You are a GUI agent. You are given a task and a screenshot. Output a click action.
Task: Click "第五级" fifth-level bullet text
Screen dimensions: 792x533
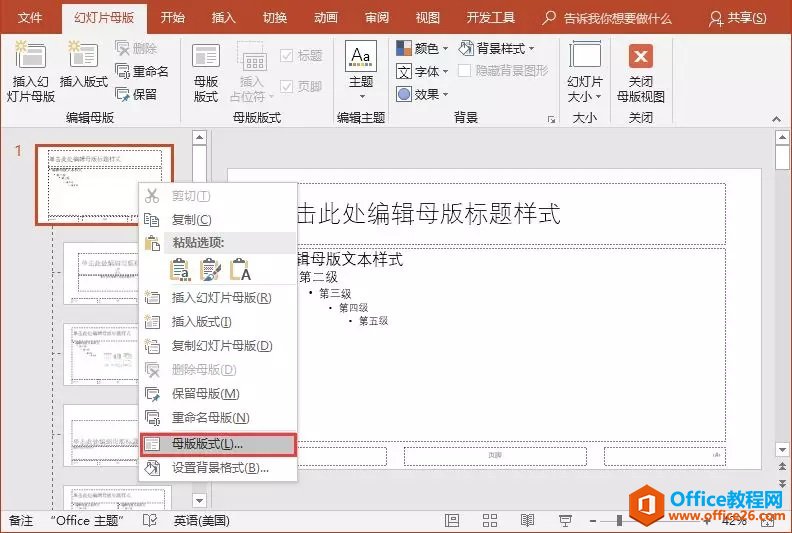tap(373, 321)
